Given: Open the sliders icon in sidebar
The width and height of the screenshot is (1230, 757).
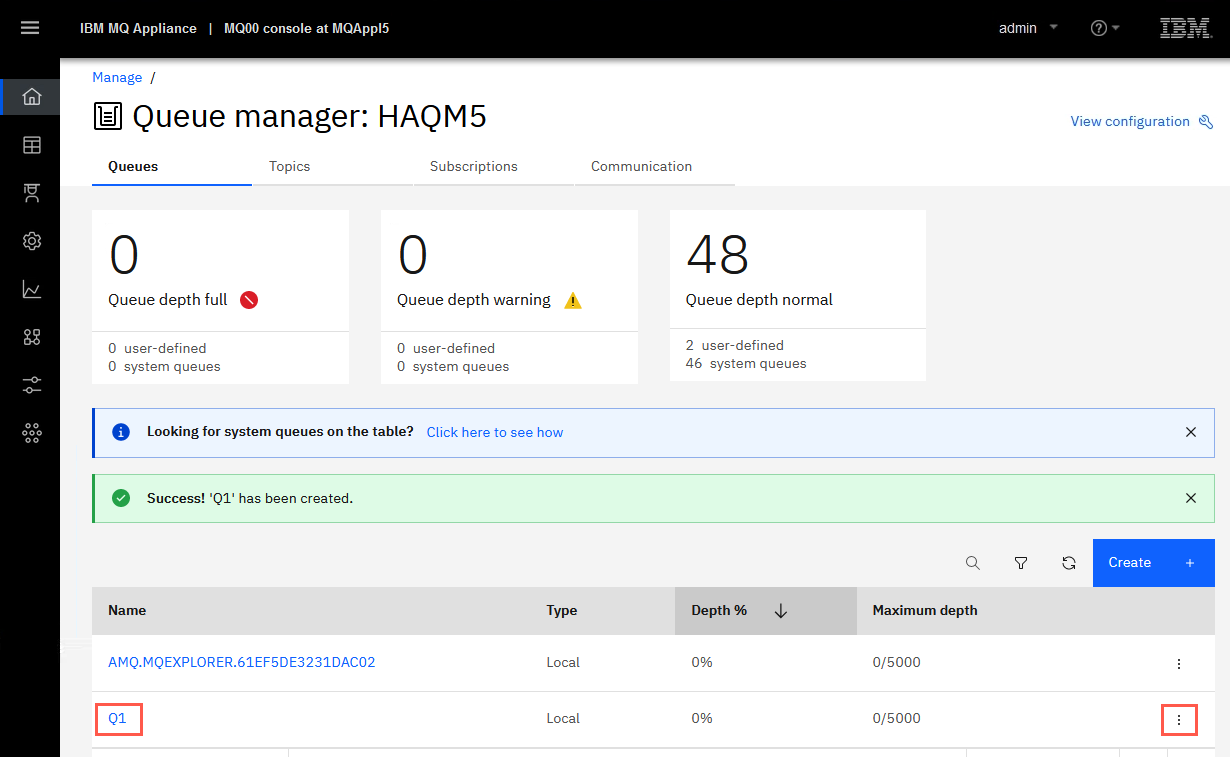Looking at the screenshot, I should pos(32,385).
